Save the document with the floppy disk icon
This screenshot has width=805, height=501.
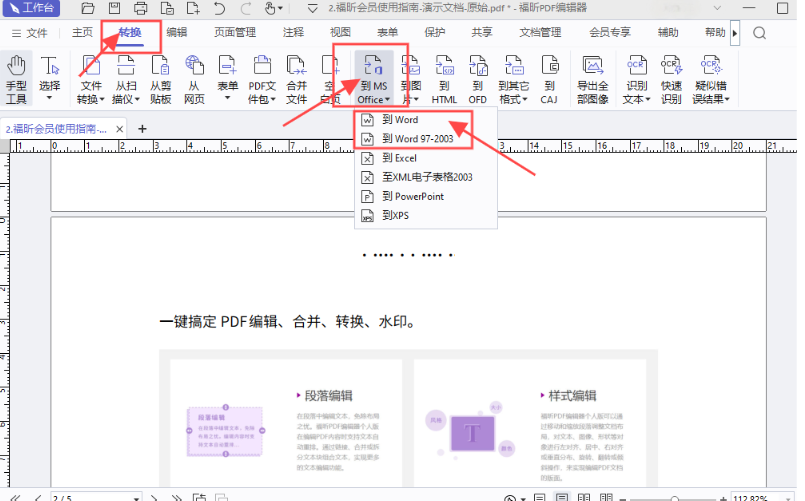[114, 8]
